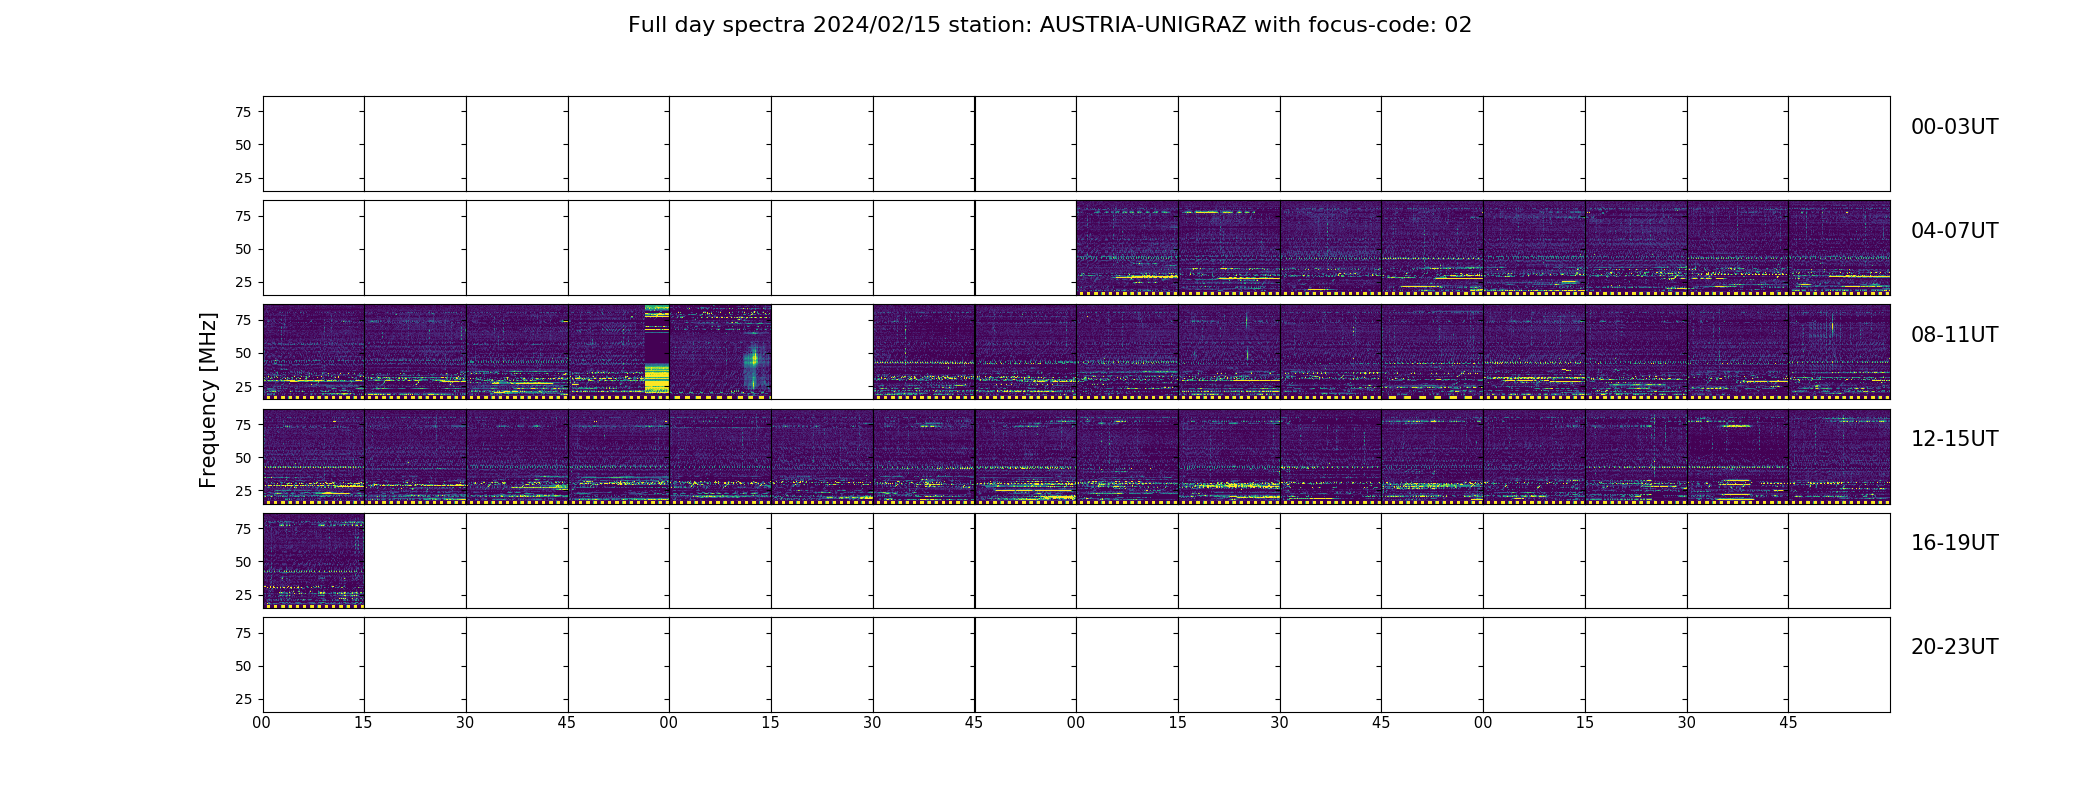Select the 25 tick of the 20-23UT row
This screenshot has width=2100, height=800.
[243, 699]
